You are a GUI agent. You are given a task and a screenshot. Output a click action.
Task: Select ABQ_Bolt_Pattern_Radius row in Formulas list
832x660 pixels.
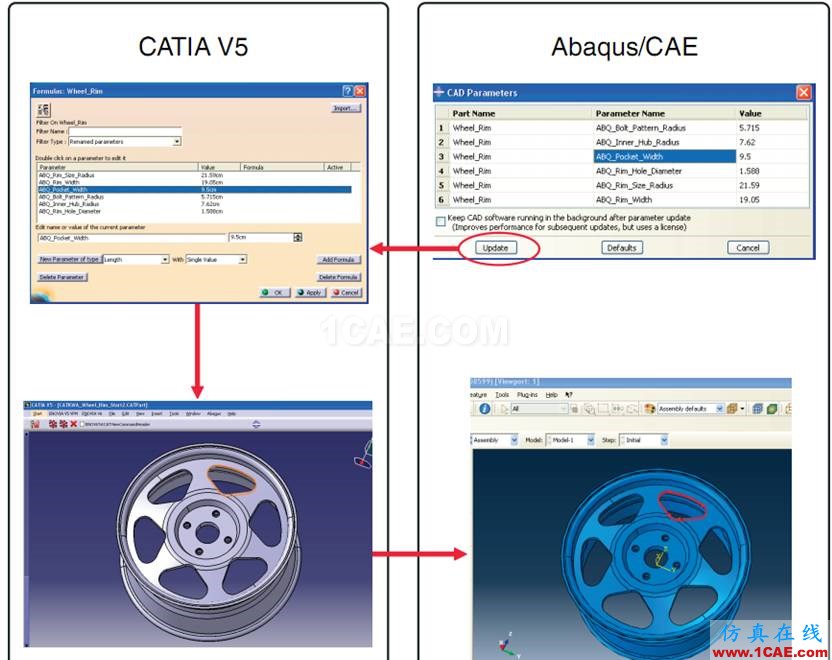click(x=194, y=197)
